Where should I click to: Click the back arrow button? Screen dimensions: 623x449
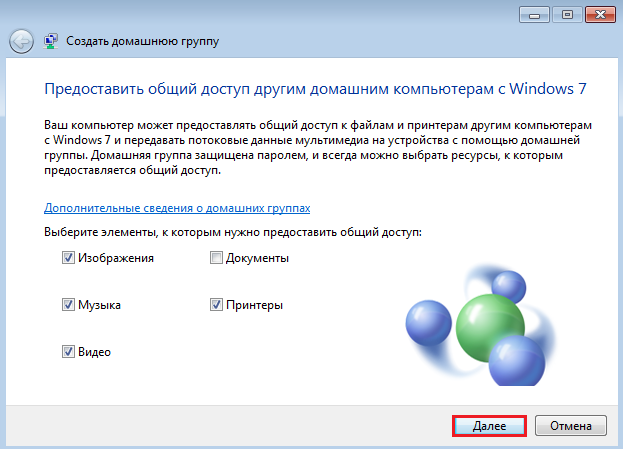(21, 41)
